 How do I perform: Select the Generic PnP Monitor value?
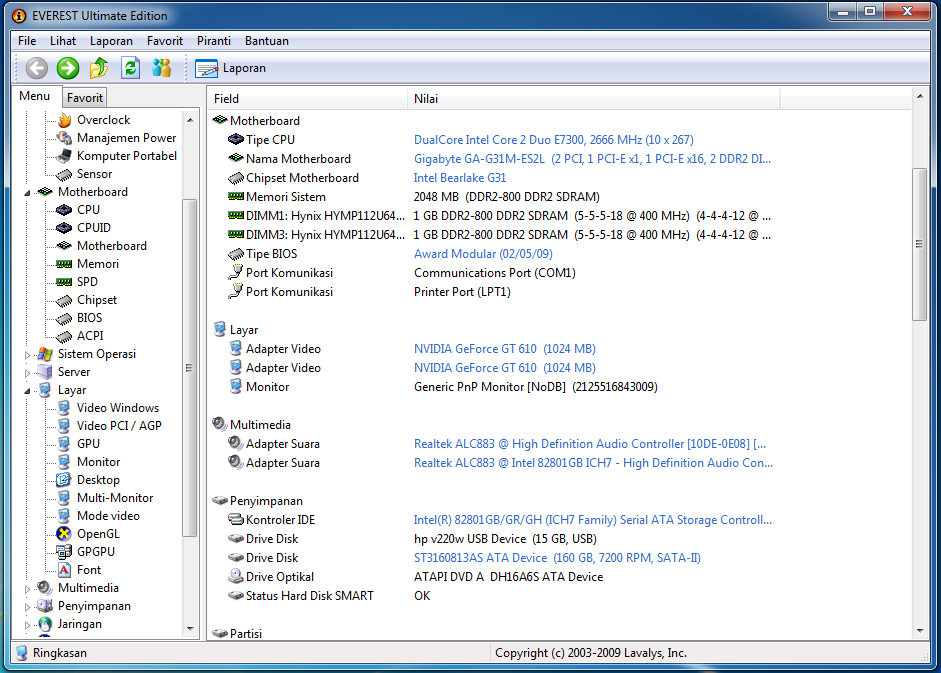tap(535, 387)
